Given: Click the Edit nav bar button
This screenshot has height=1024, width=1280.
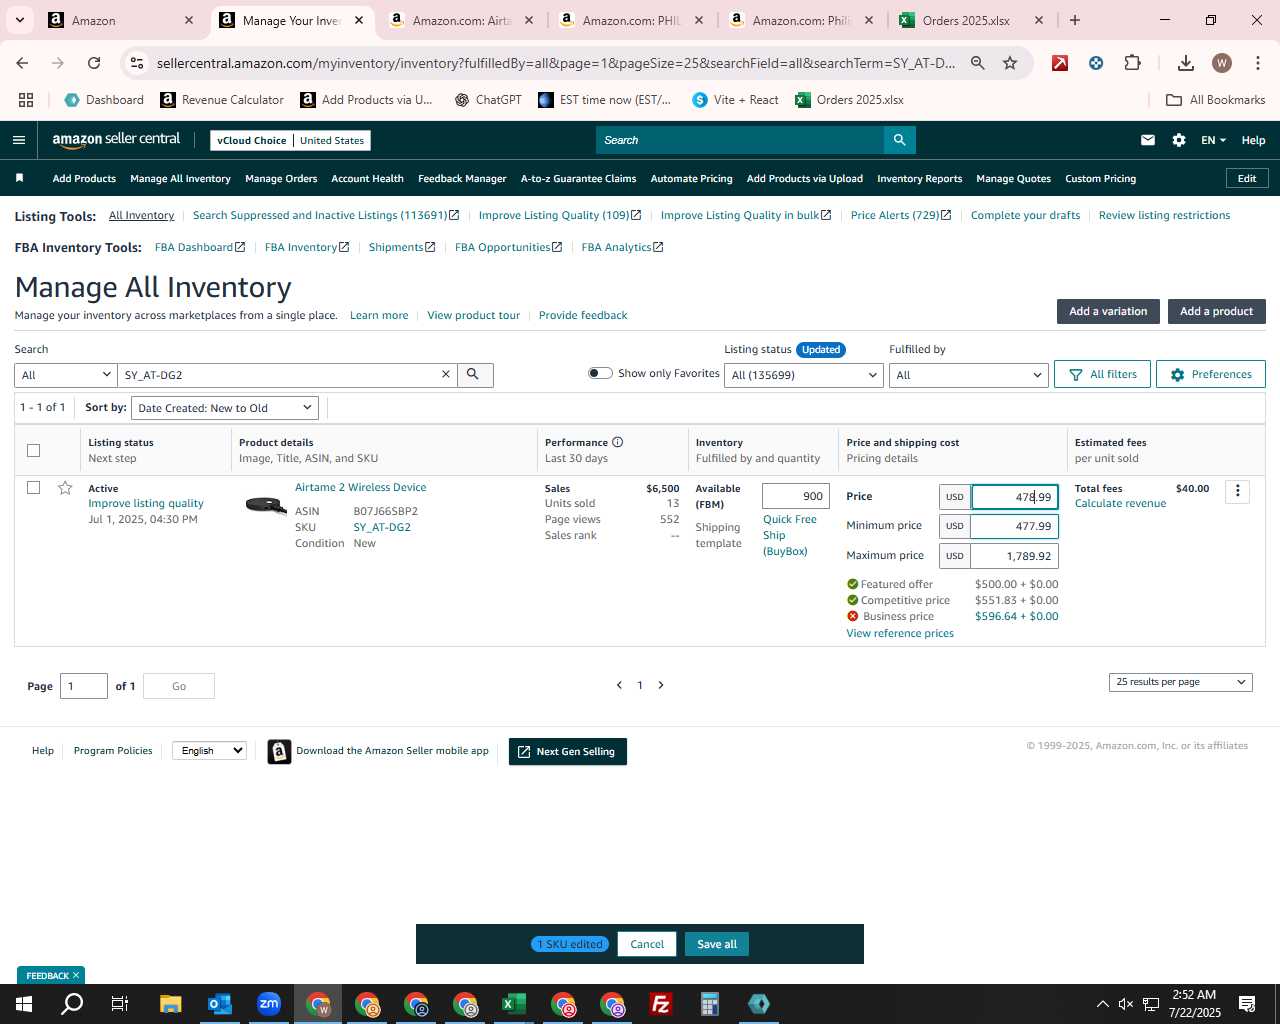Looking at the screenshot, I should pyautogui.click(x=1247, y=178).
